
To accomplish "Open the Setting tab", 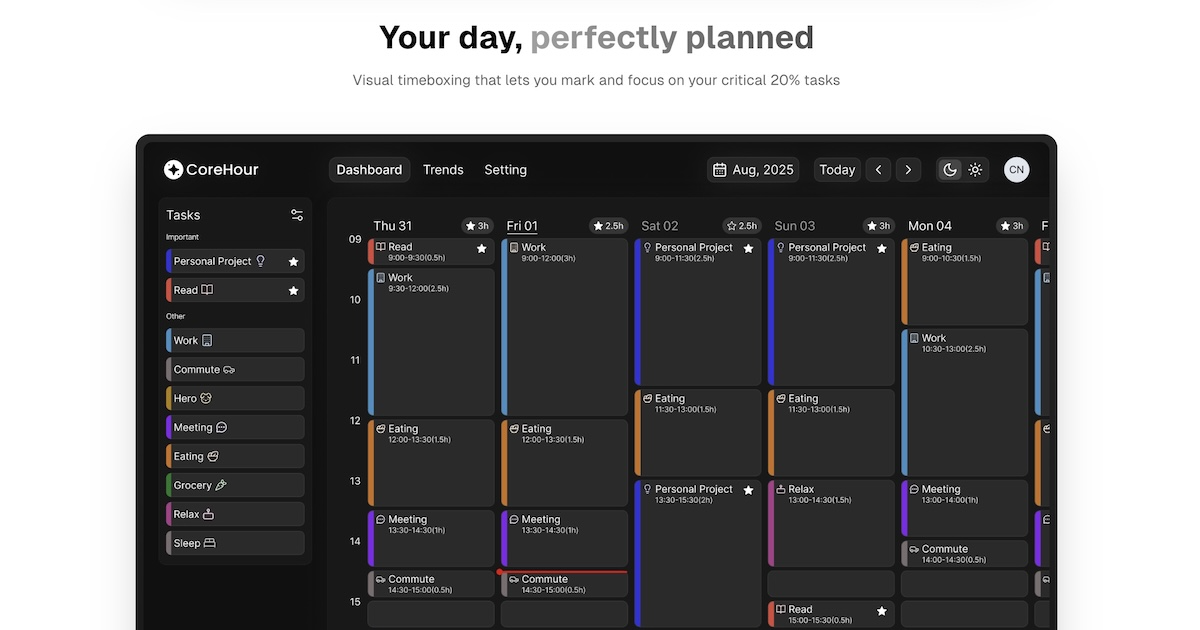I will [x=505, y=169].
